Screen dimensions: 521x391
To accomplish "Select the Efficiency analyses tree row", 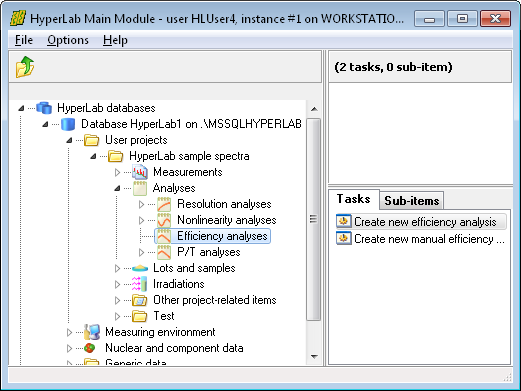I will tap(212, 236).
